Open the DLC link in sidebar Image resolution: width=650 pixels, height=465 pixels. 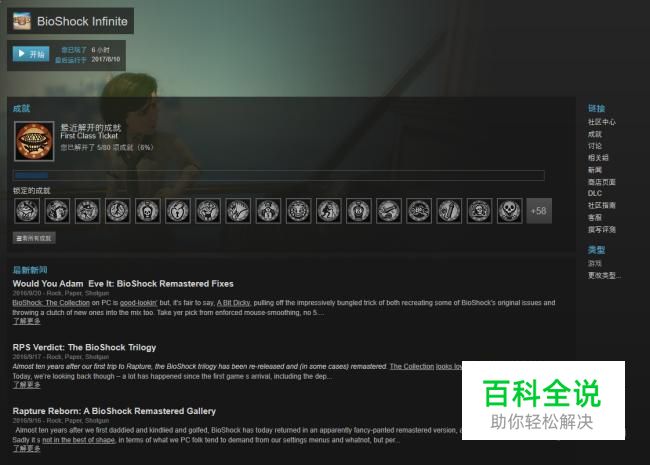pos(594,193)
